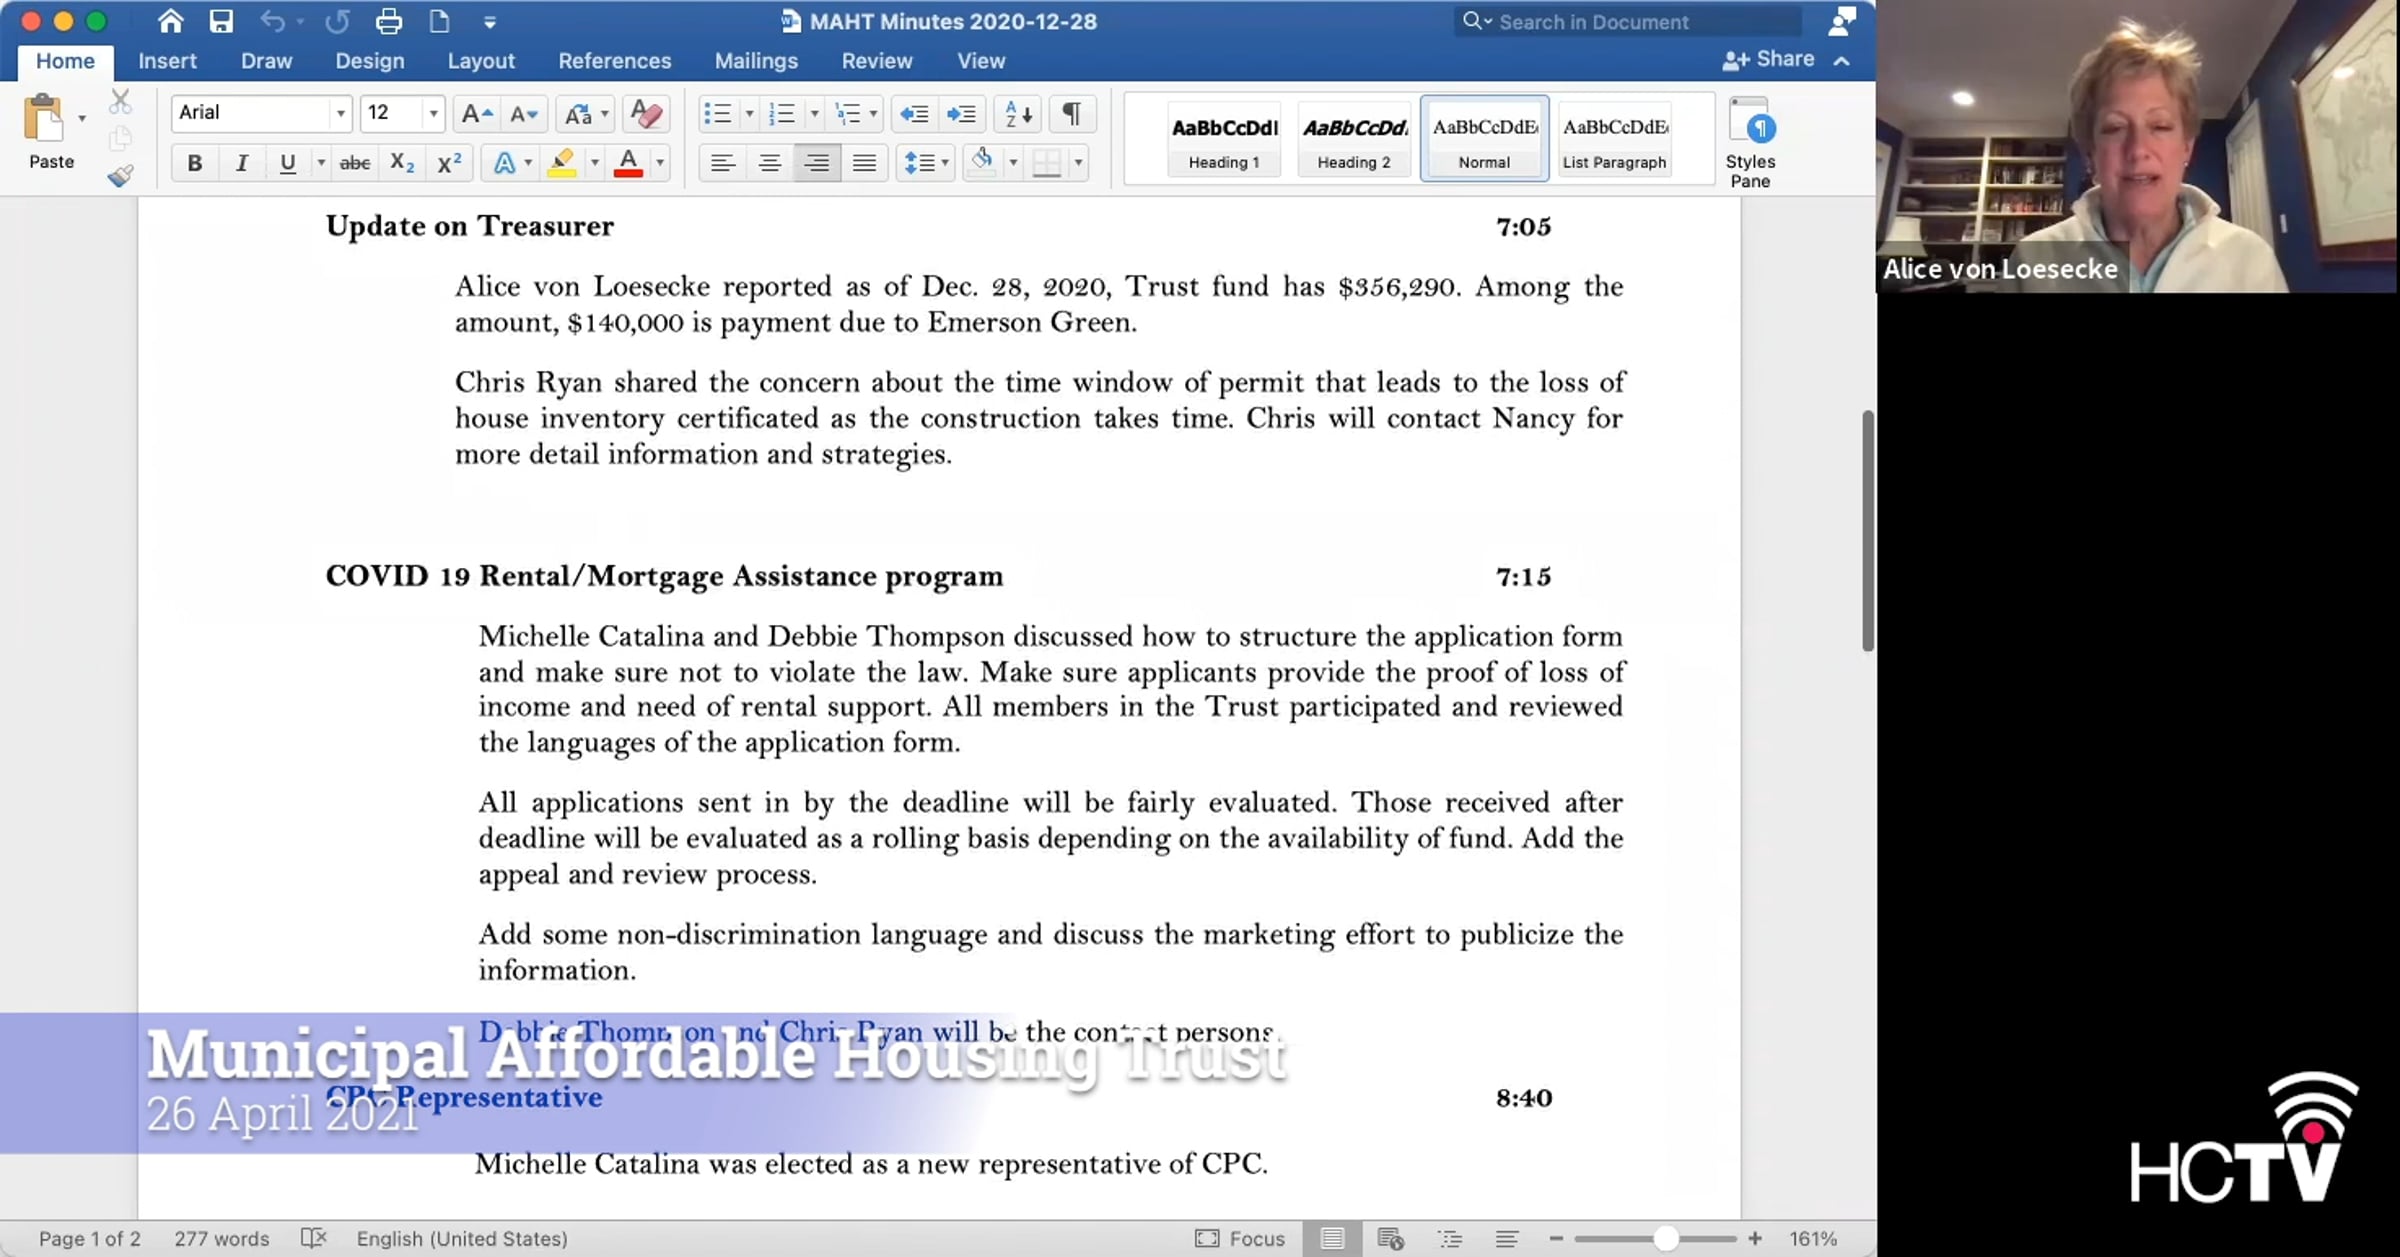
Task: Activate the Format Painter brush
Action: 120,176
